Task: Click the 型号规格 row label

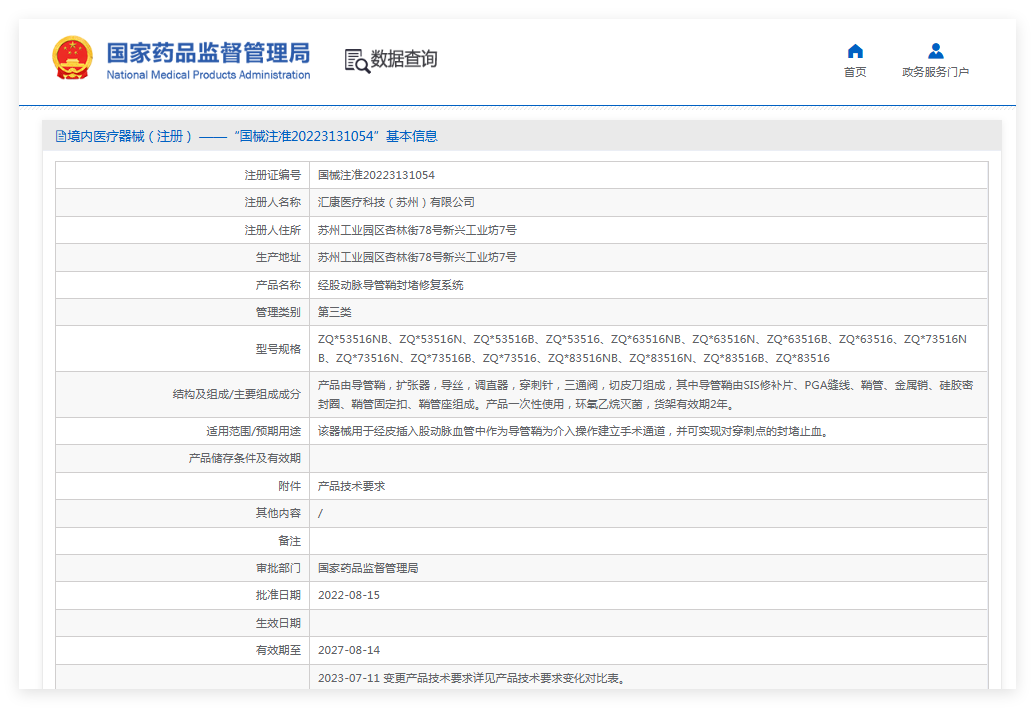Action: click(278, 349)
